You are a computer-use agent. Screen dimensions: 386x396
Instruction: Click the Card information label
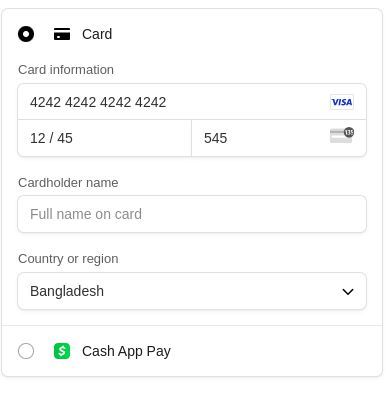coord(66,70)
